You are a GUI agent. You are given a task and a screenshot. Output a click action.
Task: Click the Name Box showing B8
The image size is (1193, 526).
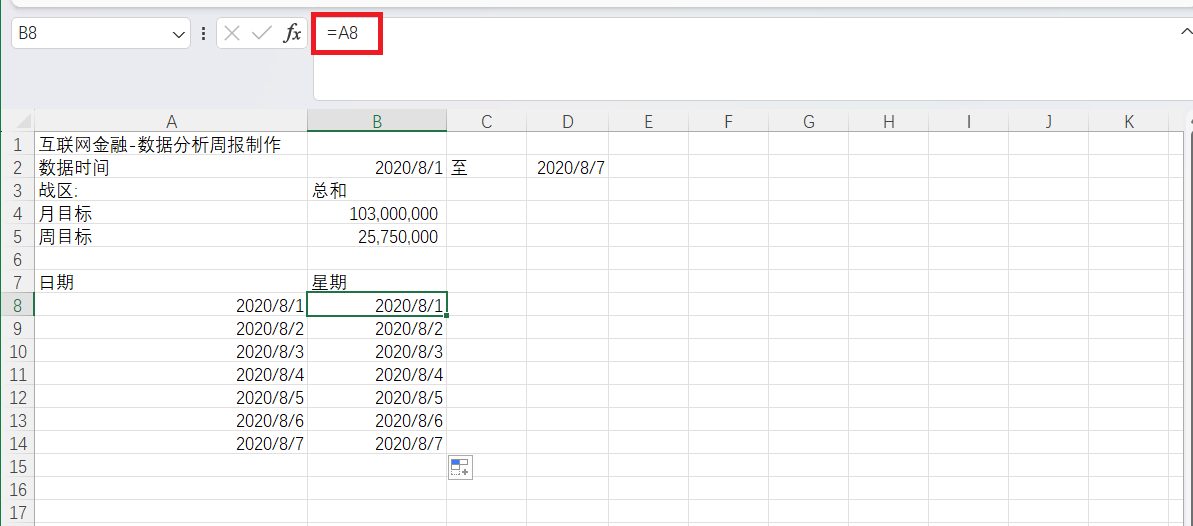90,33
